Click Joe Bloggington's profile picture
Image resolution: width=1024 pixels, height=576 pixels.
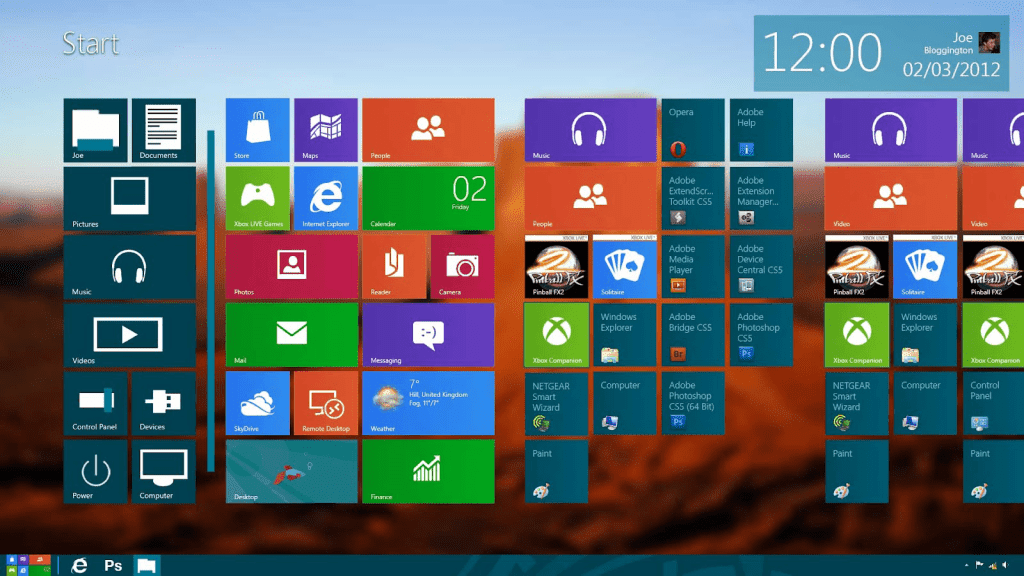click(989, 42)
